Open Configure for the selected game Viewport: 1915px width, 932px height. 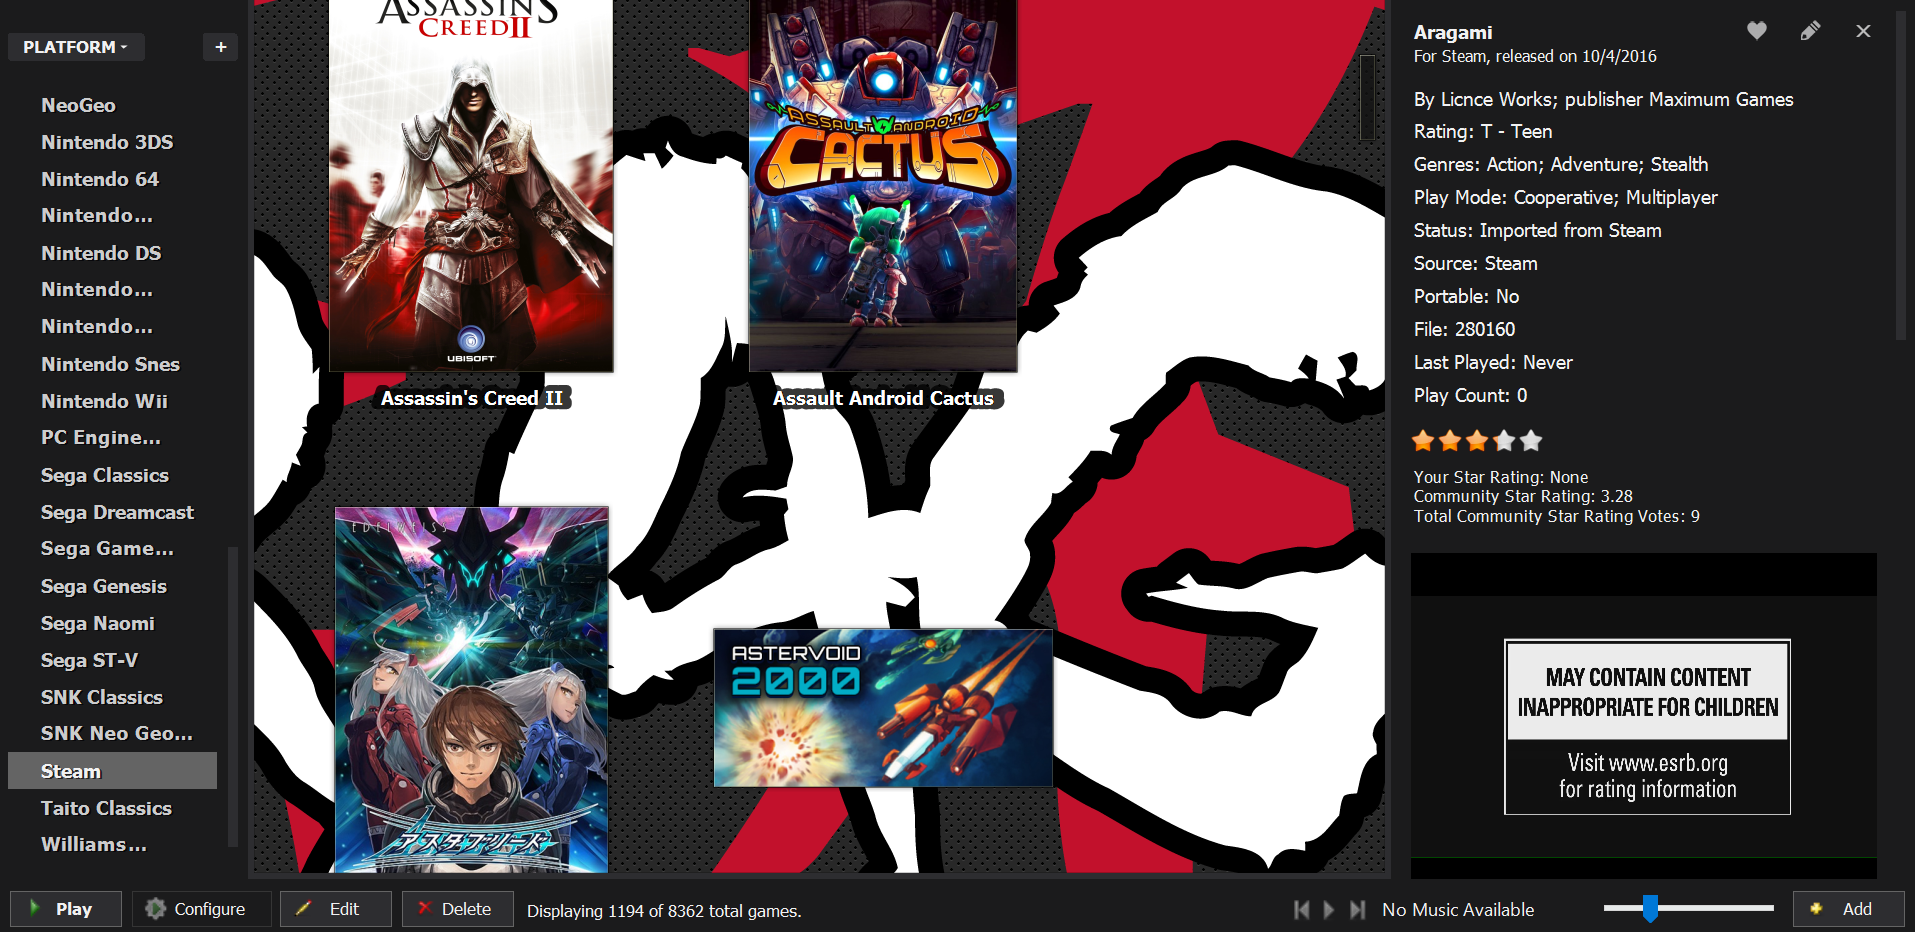tap(201, 909)
